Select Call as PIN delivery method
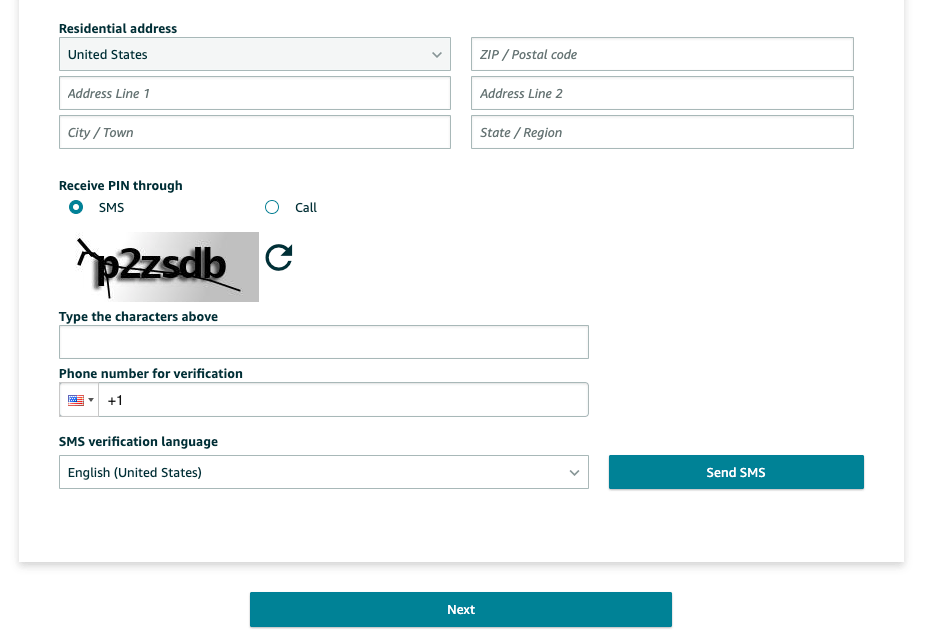 pyautogui.click(x=271, y=207)
